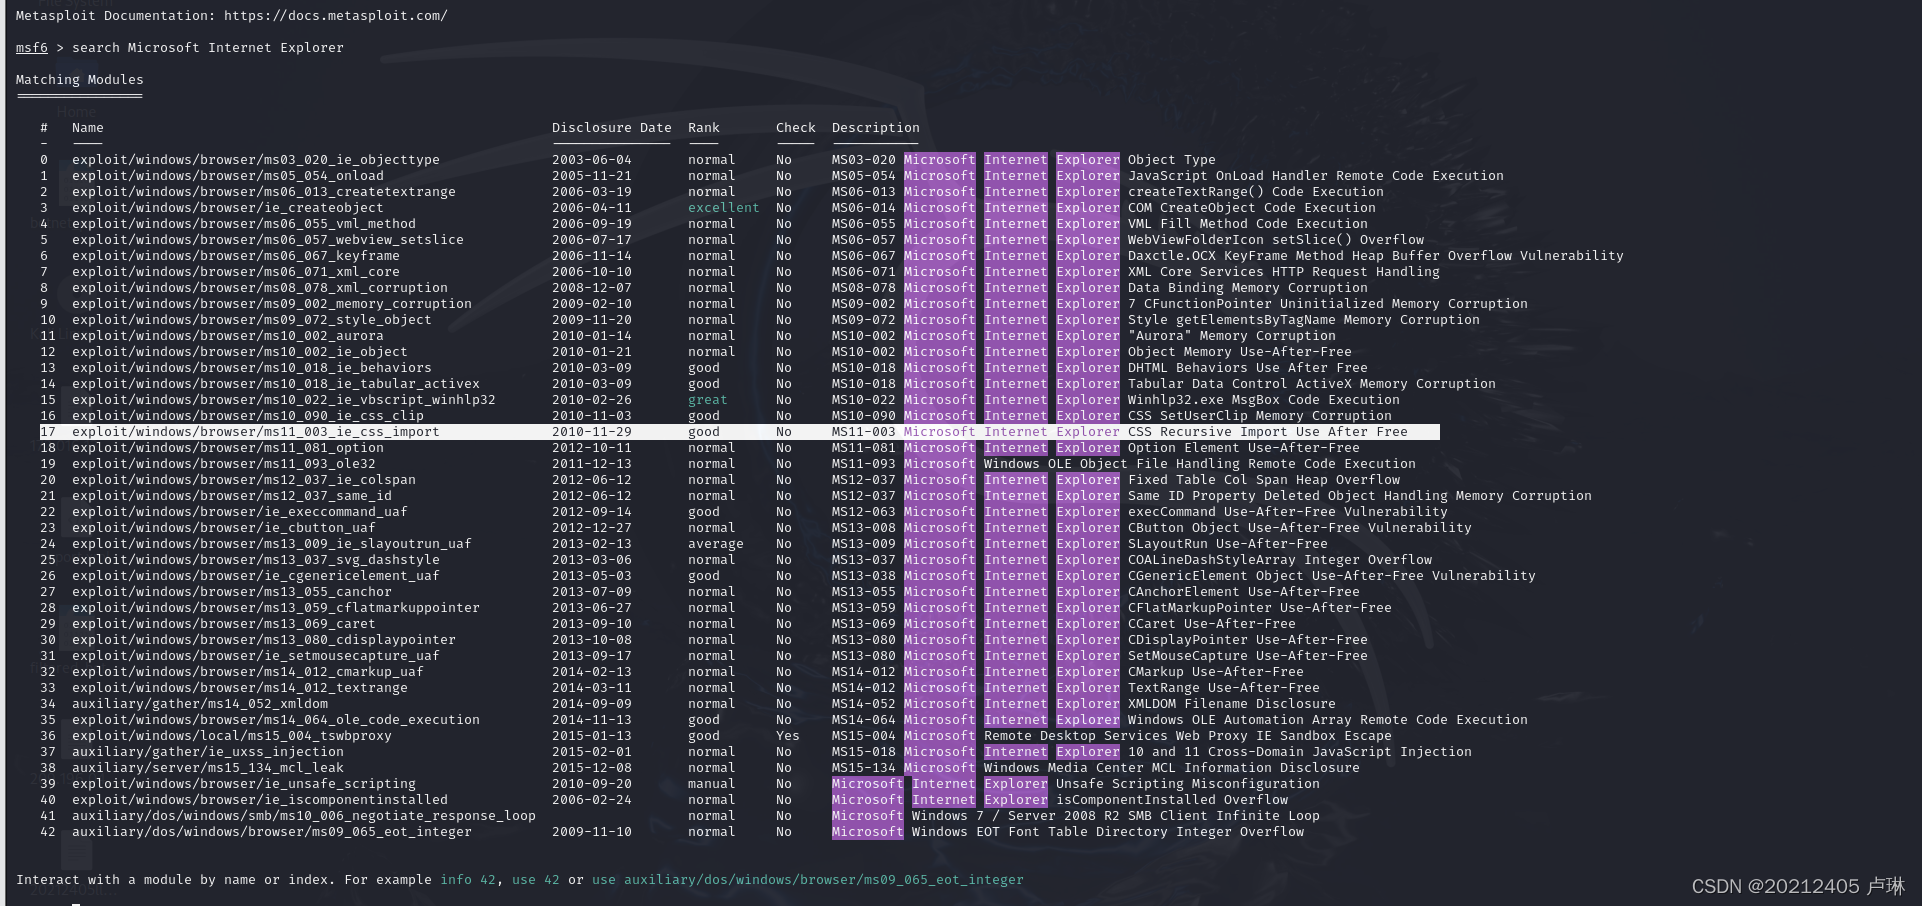Image resolution: width=1922 pixels, height=906 pixels.
Task: Click module name ms12_037_ie_colspan
Action: click(x=244, y=480)
